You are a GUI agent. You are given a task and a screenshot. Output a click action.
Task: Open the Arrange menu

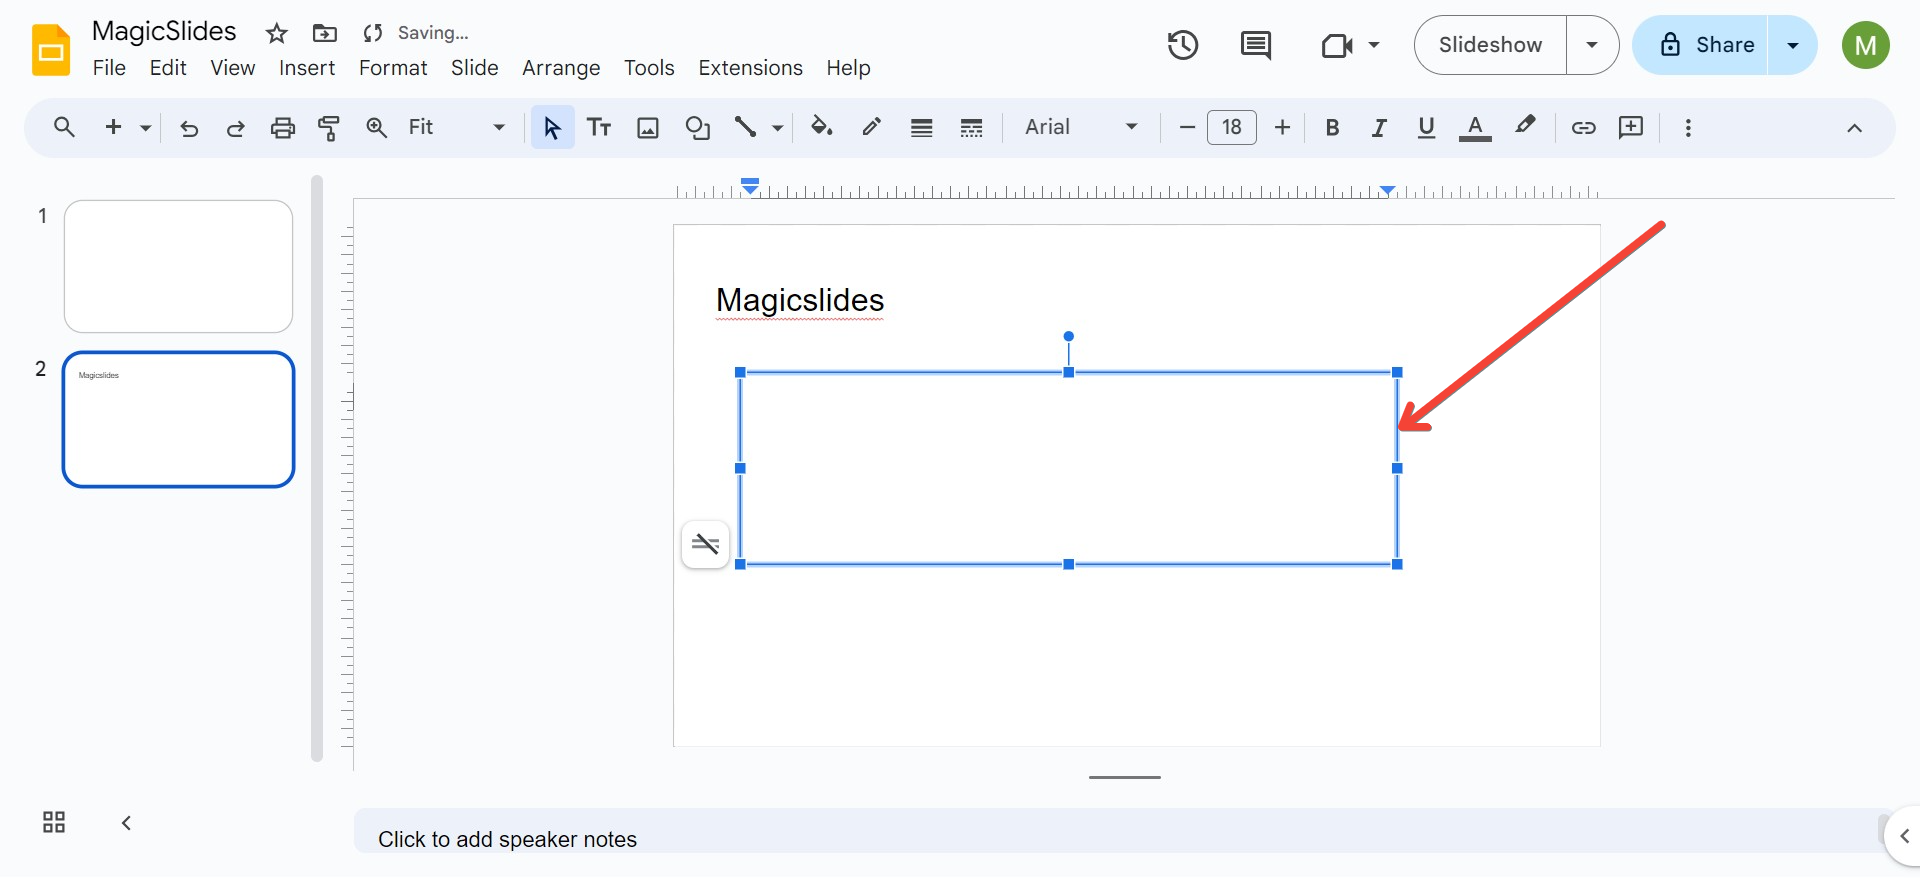(x=561, y=68)
